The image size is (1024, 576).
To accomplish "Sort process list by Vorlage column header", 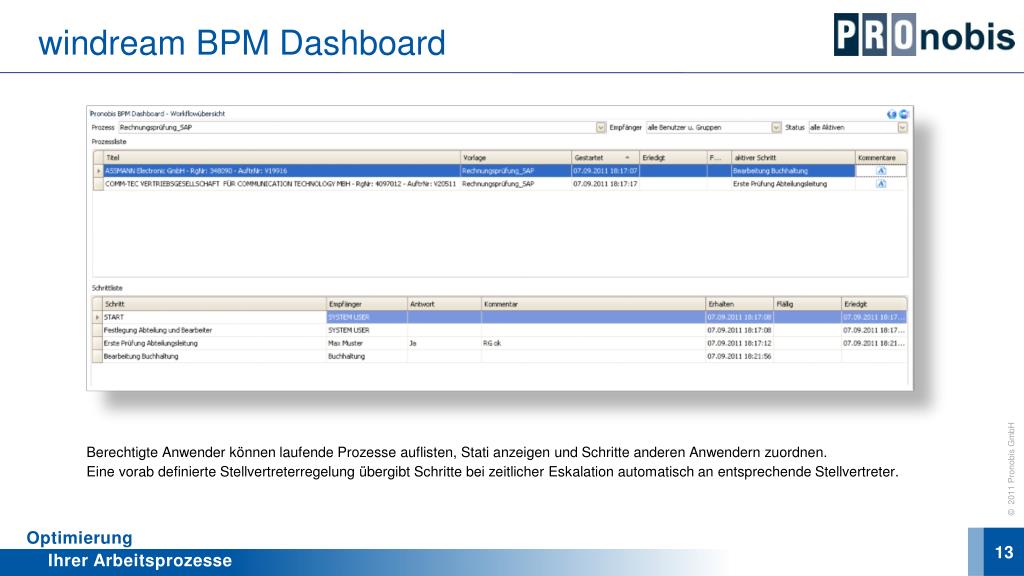I will coord(516,158).
